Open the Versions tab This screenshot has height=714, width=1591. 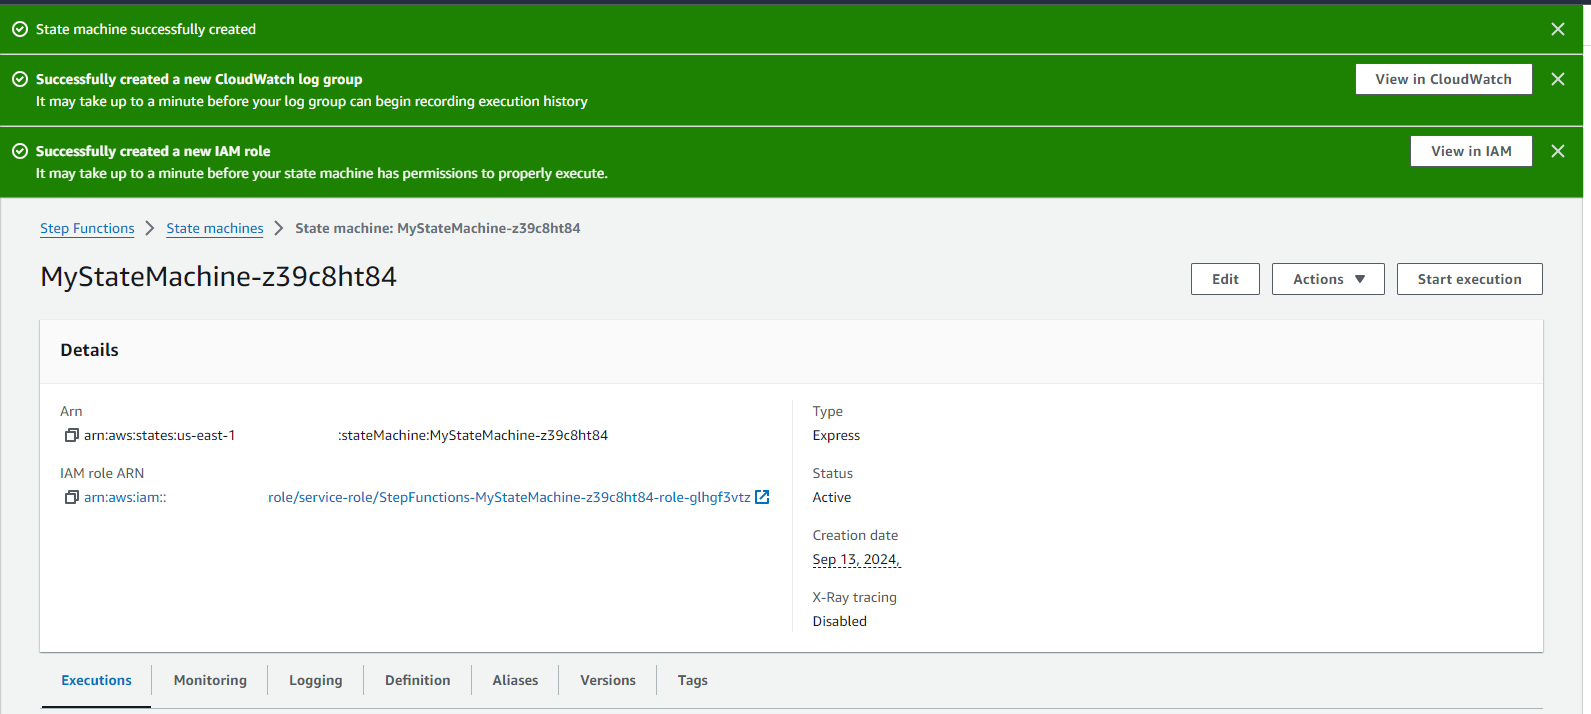pyautogui.click(x=608, y=680)
